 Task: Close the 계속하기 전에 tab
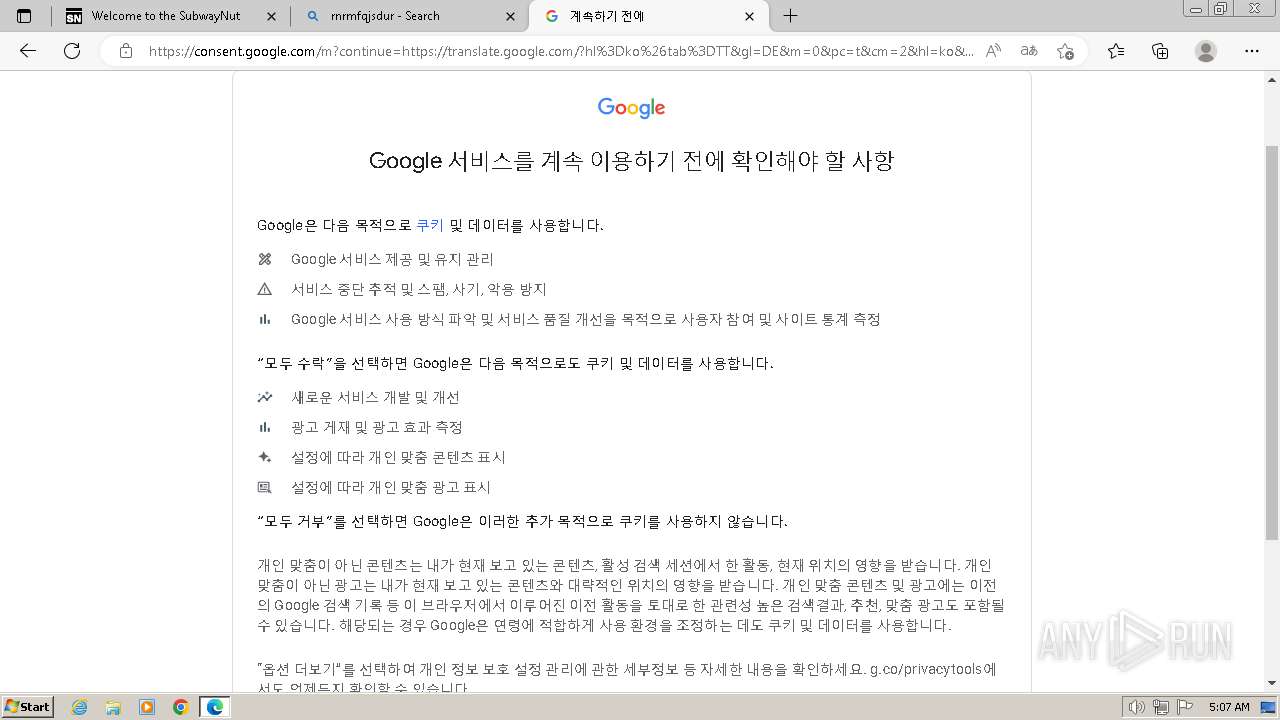coord(750,16)
